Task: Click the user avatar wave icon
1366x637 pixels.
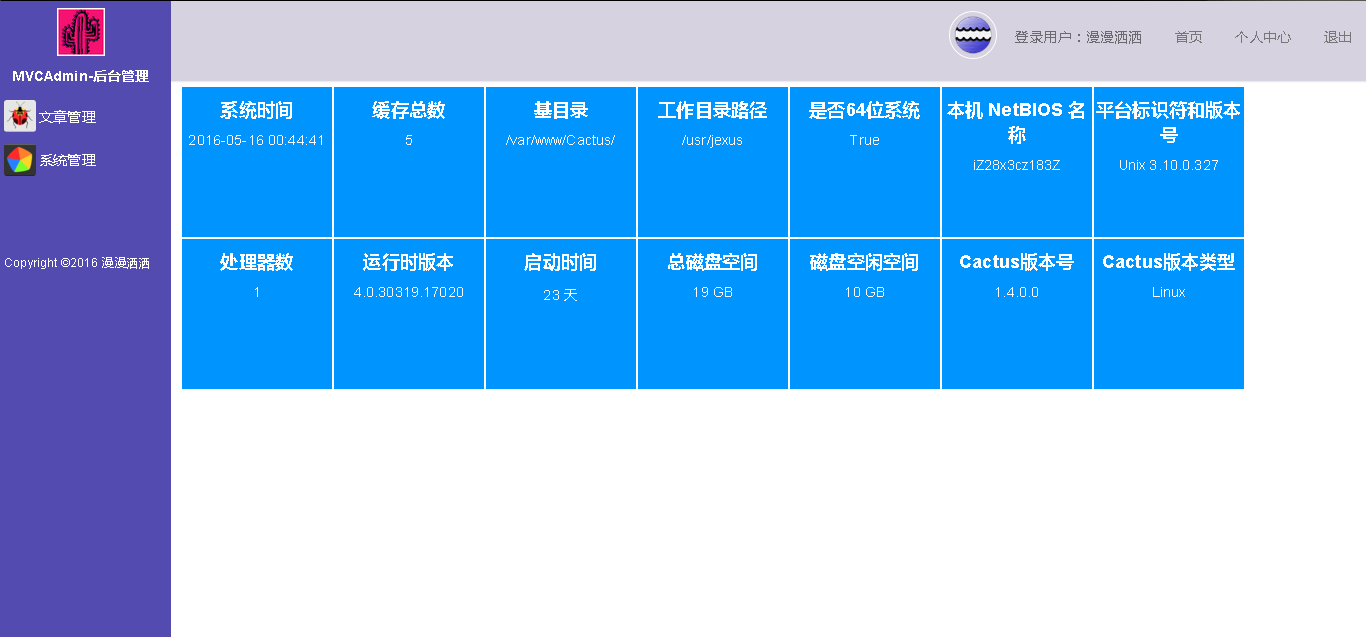Action: point(972,36)
